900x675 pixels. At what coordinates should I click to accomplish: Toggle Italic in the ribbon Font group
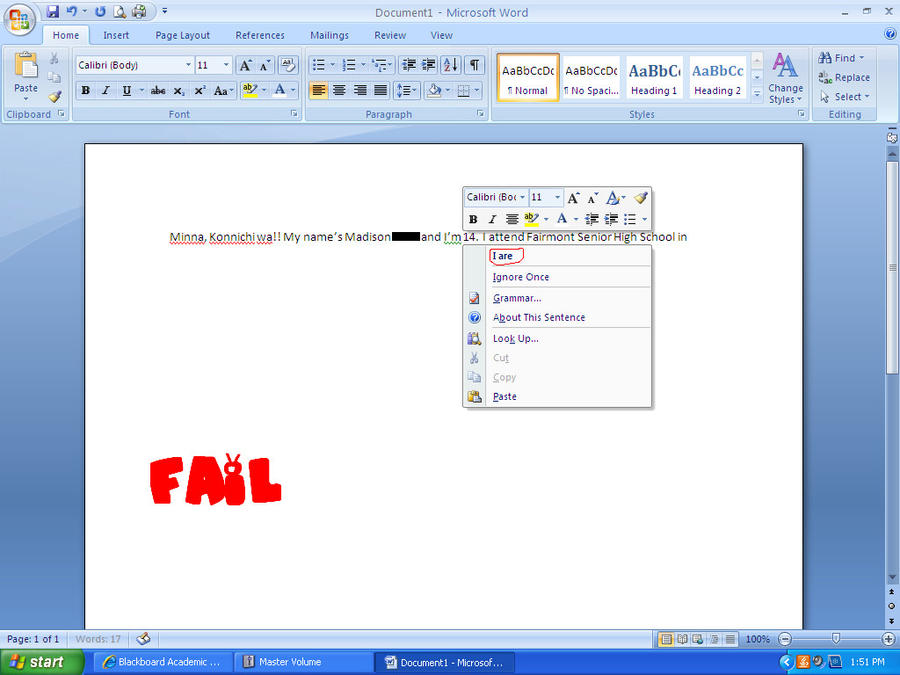click(x=106, y=91)
